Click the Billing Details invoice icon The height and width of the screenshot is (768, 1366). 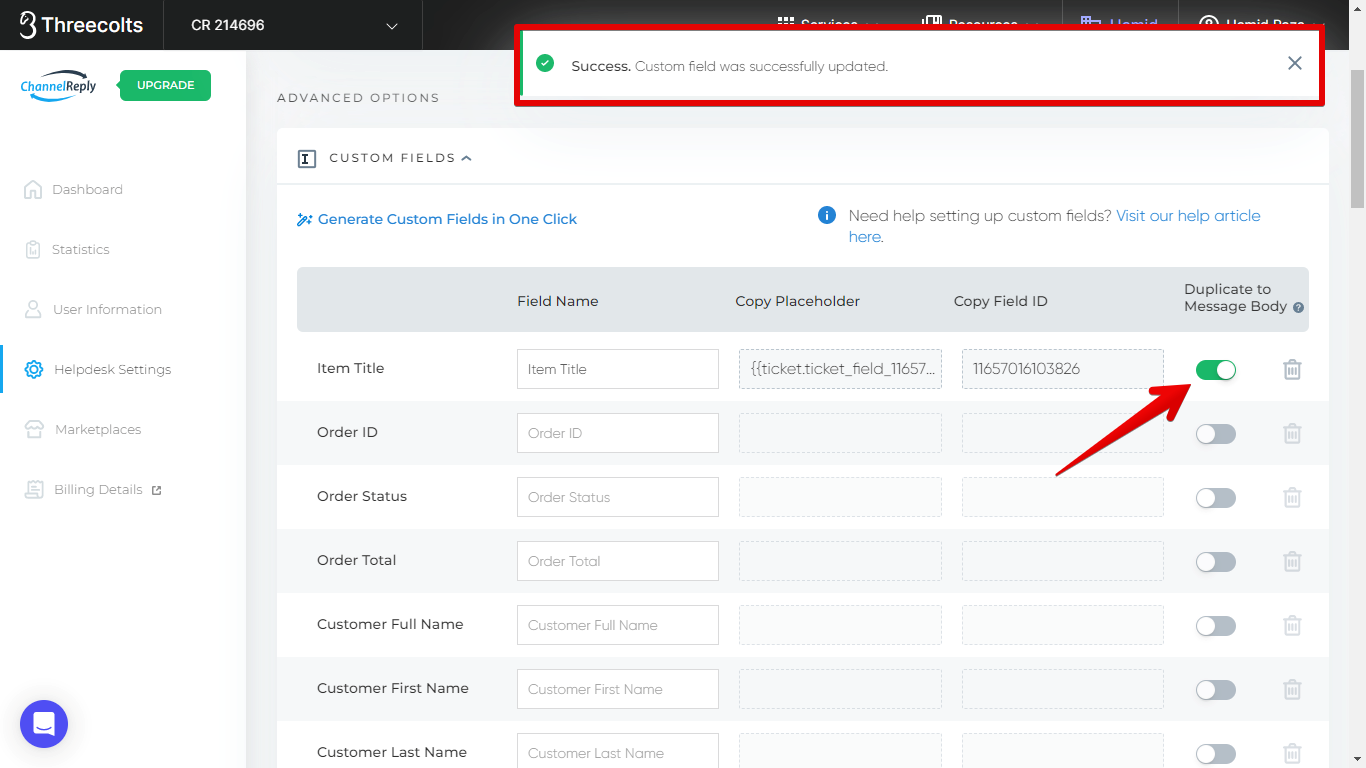35,489
